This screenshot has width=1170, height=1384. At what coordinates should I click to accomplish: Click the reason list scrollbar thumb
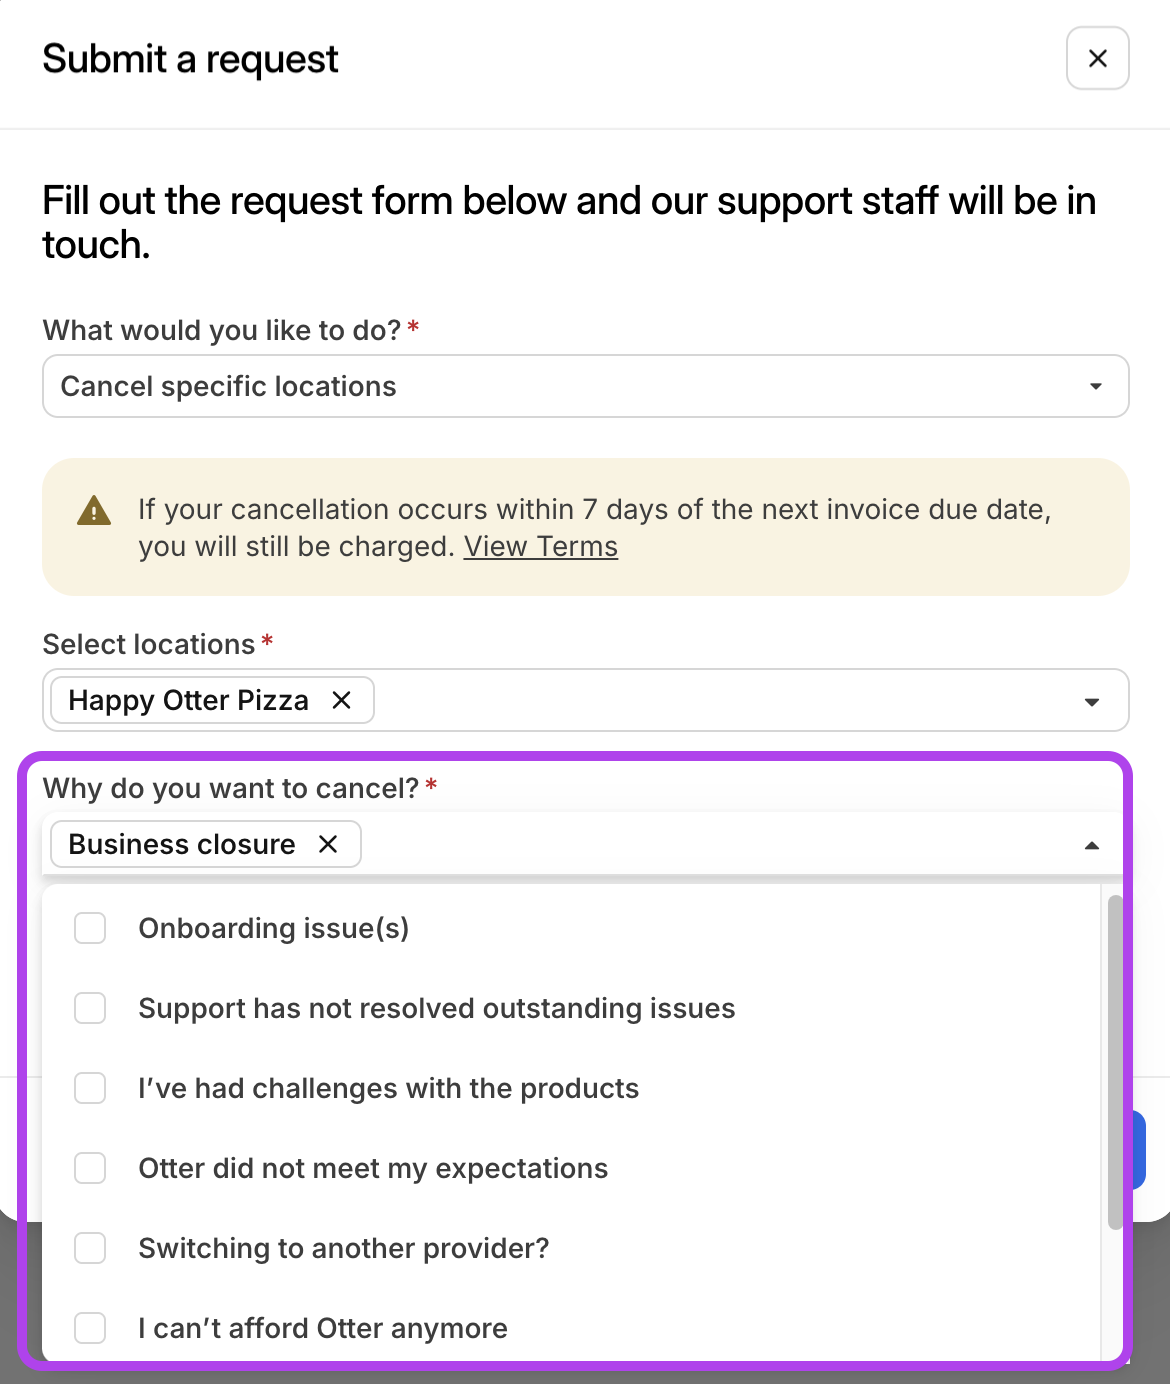coord(1115,1060)
